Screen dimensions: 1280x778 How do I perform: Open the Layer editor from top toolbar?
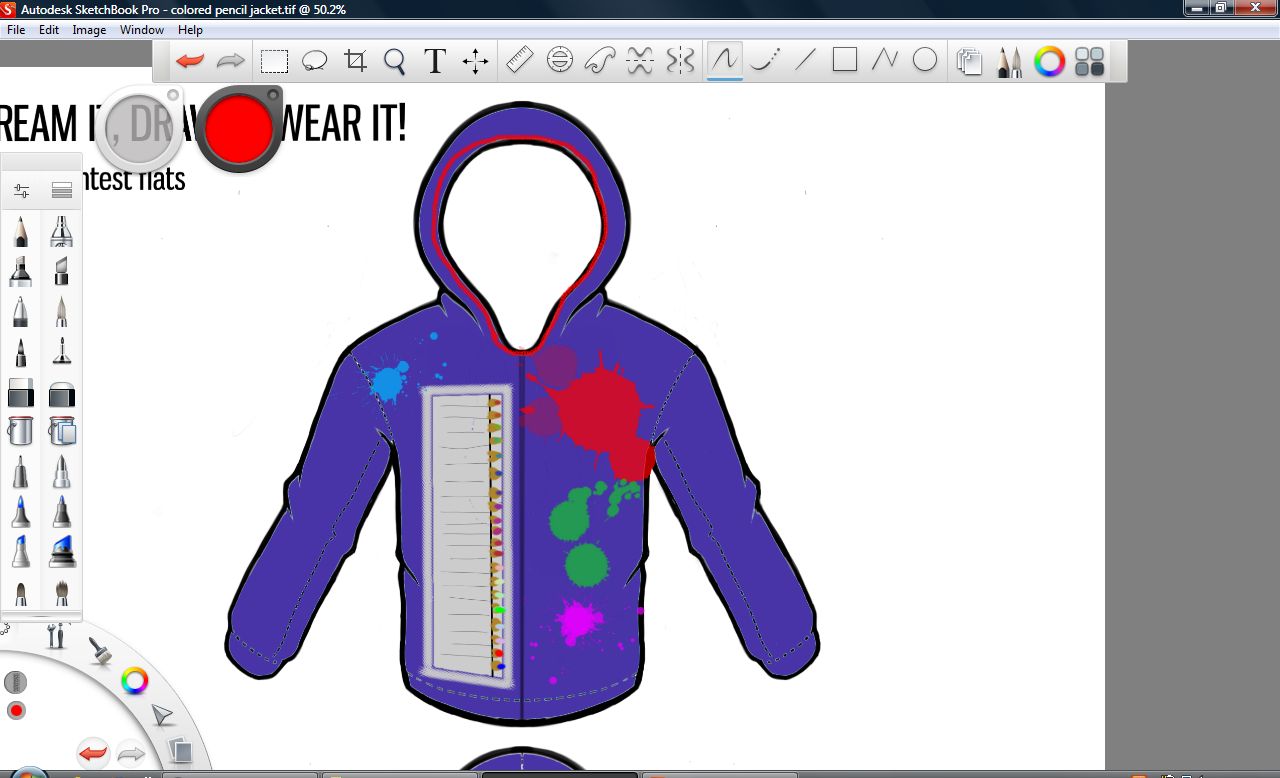point(969,62)
